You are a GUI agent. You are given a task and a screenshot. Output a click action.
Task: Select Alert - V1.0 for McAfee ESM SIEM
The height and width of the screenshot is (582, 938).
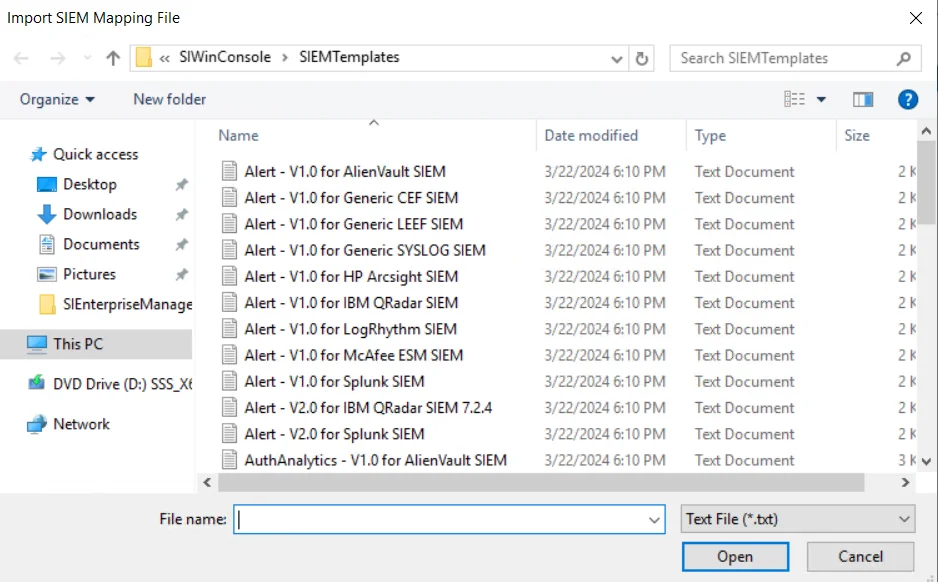point(354,356)
